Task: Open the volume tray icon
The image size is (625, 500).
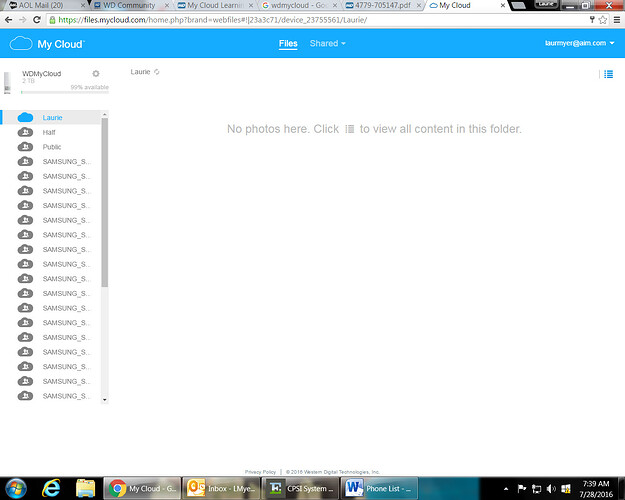Action: (551, 488)
